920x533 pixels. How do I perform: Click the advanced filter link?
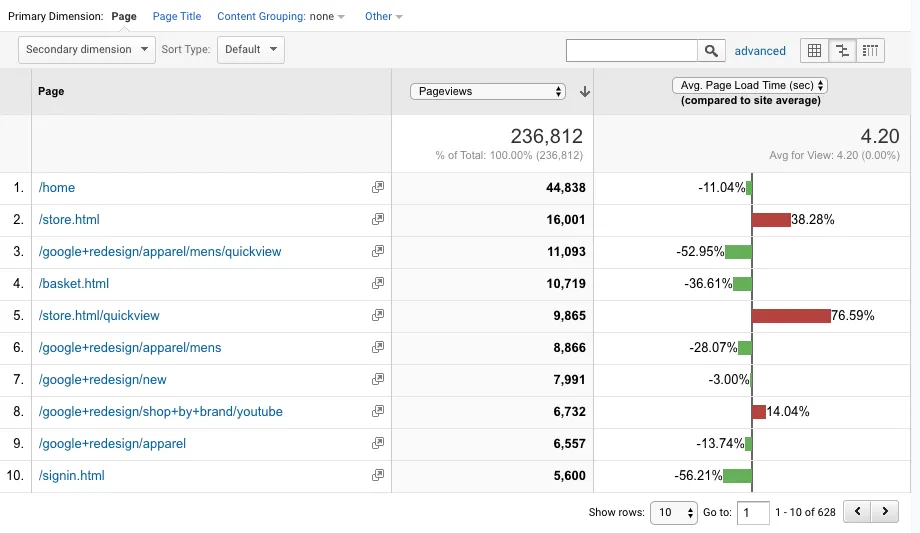coord(760,51)
